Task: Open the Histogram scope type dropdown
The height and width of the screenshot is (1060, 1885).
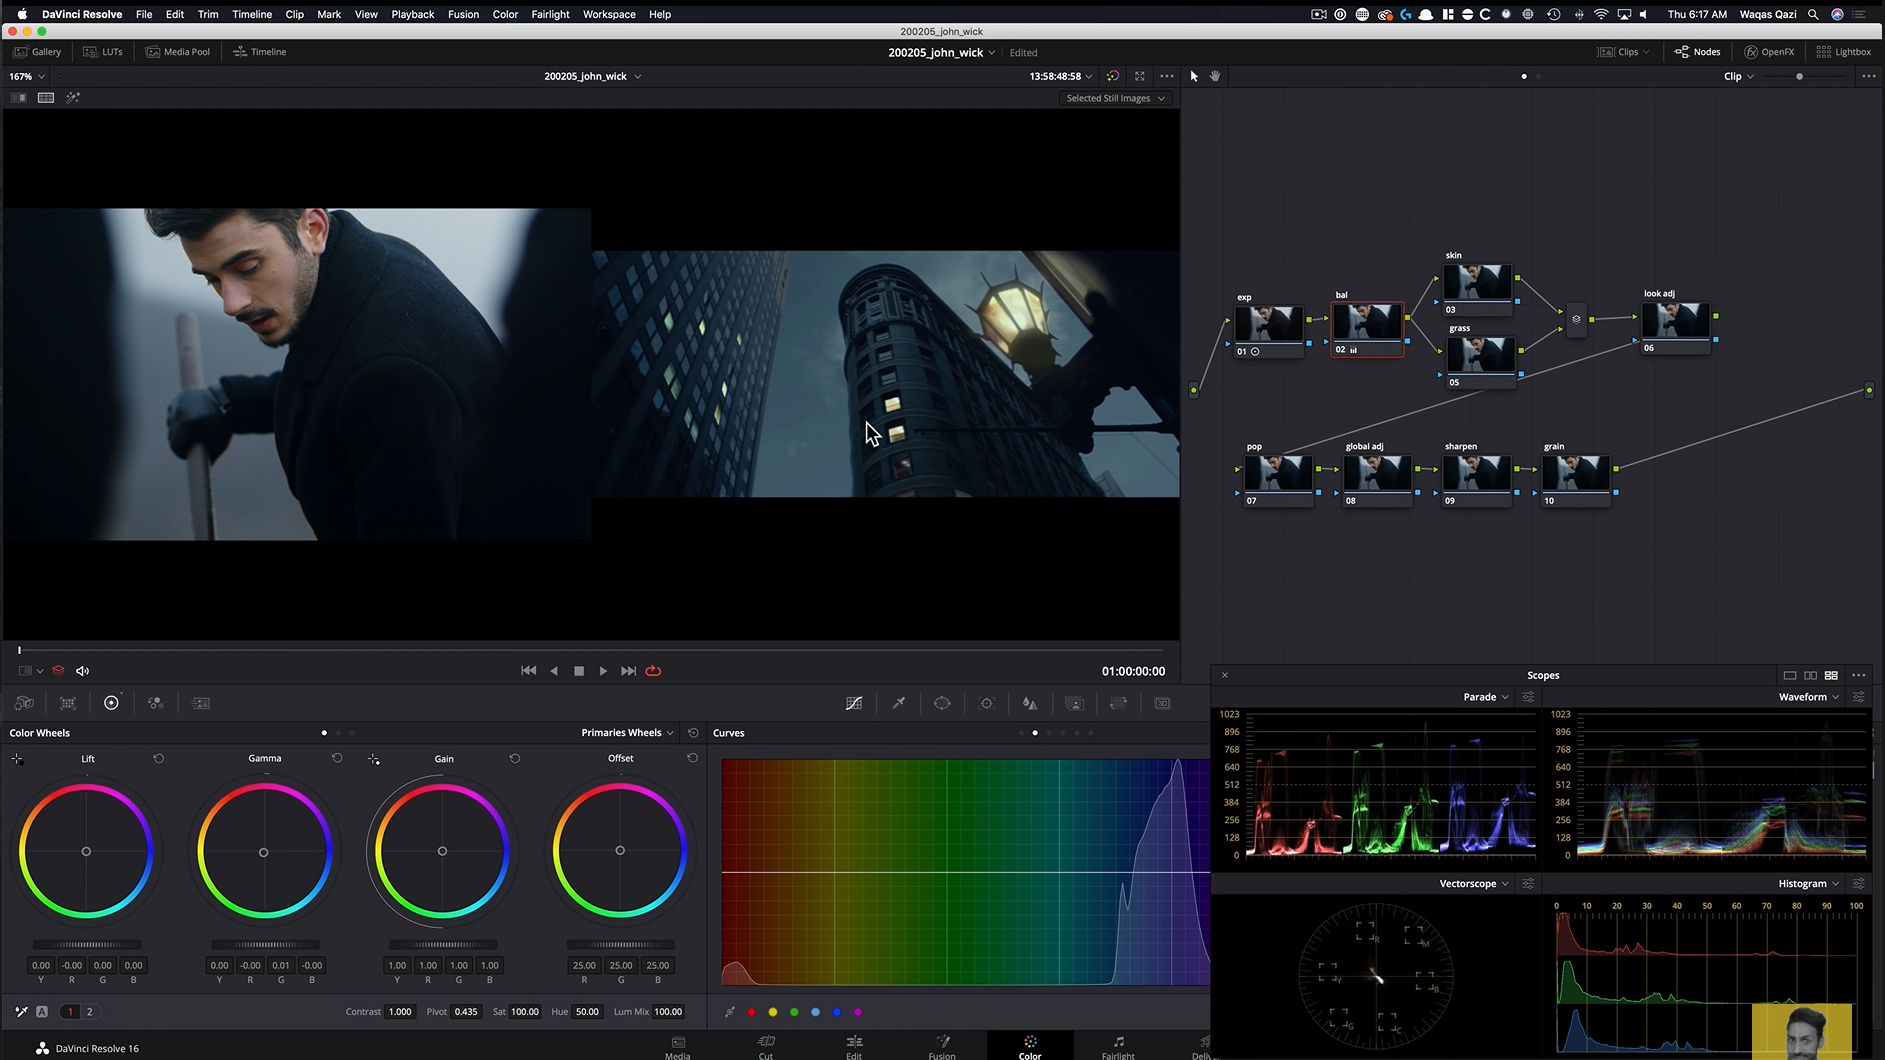Action: [x=1808, y=884]
